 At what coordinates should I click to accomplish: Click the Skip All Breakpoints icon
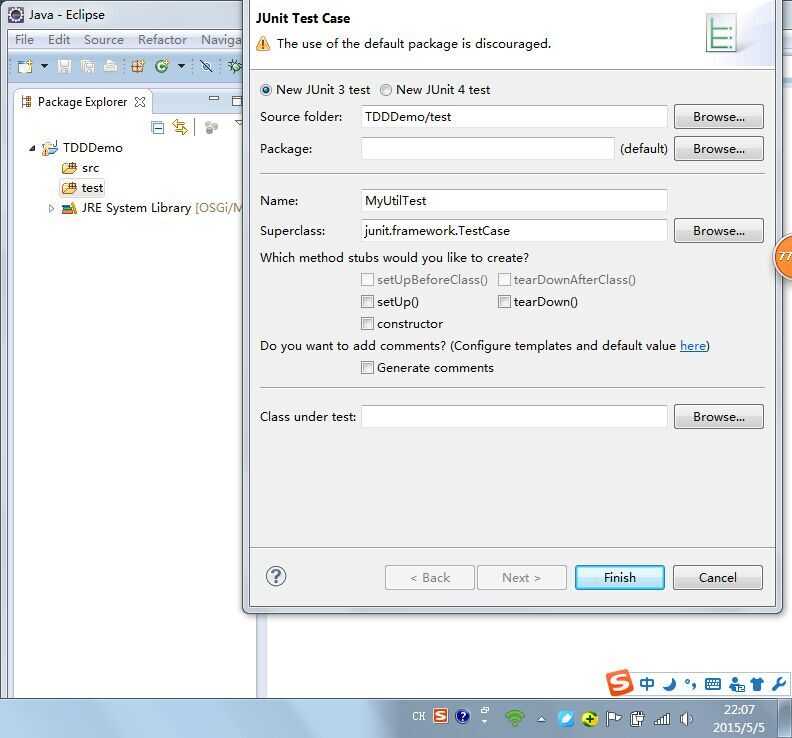coord(206,66)
